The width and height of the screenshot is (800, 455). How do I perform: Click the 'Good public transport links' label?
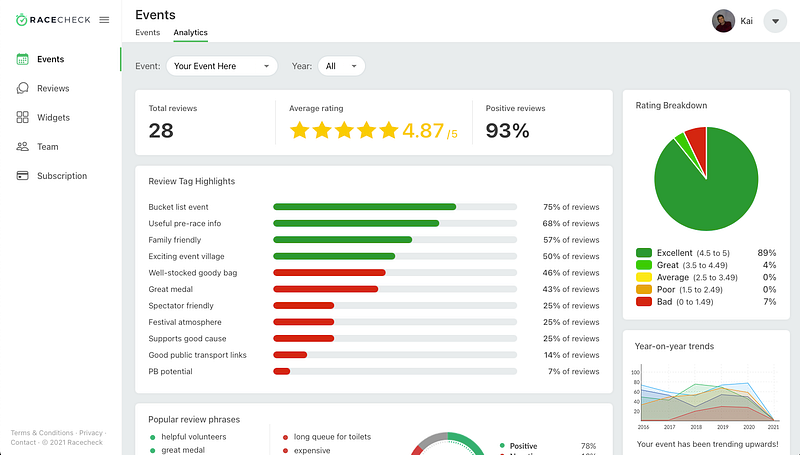197,355
